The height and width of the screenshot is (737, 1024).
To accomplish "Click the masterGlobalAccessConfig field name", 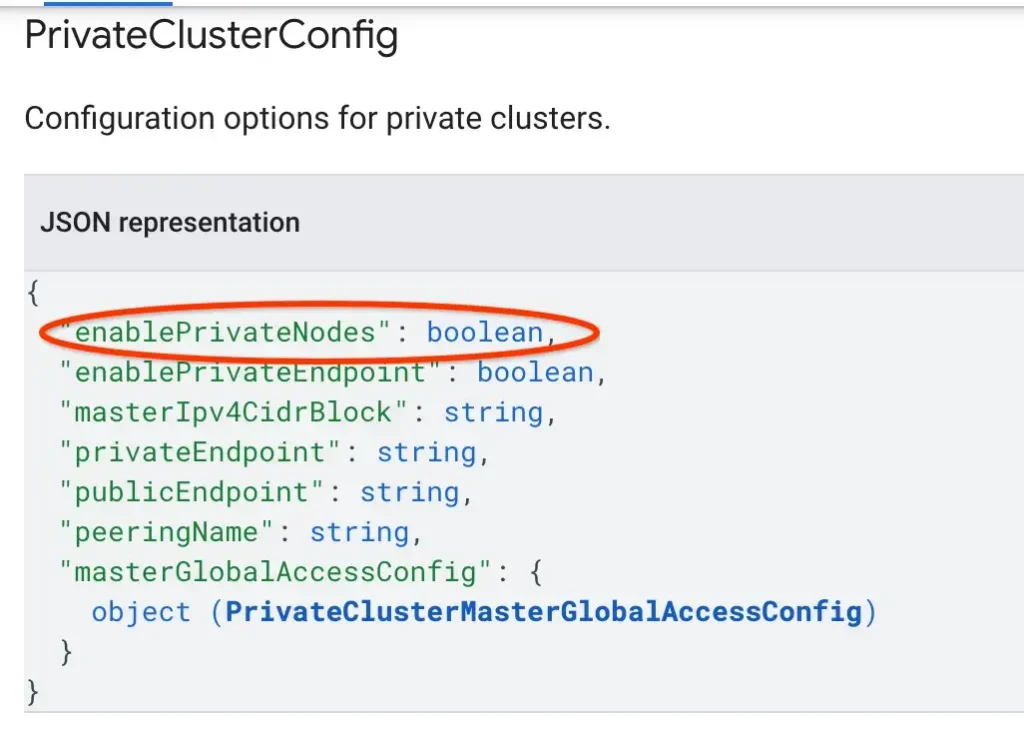I will point(276,572).
